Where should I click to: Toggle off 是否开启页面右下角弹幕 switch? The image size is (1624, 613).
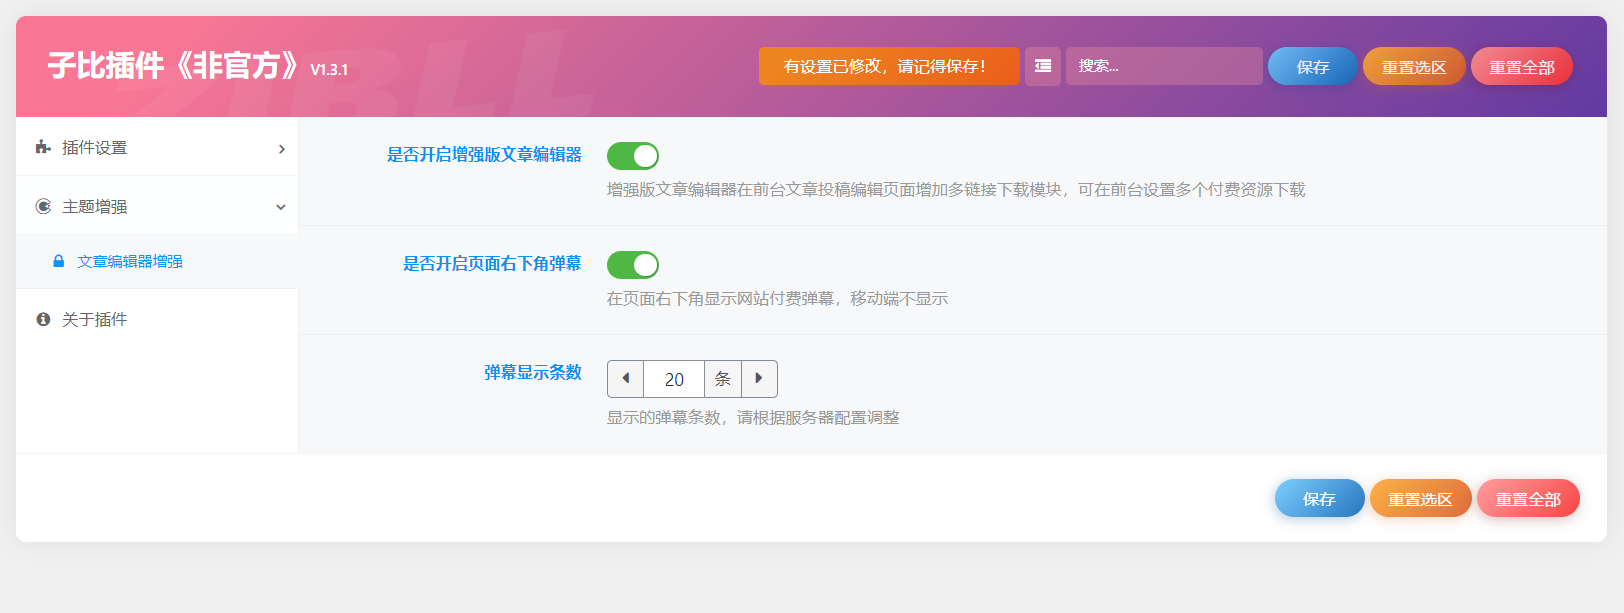point(633,265)
